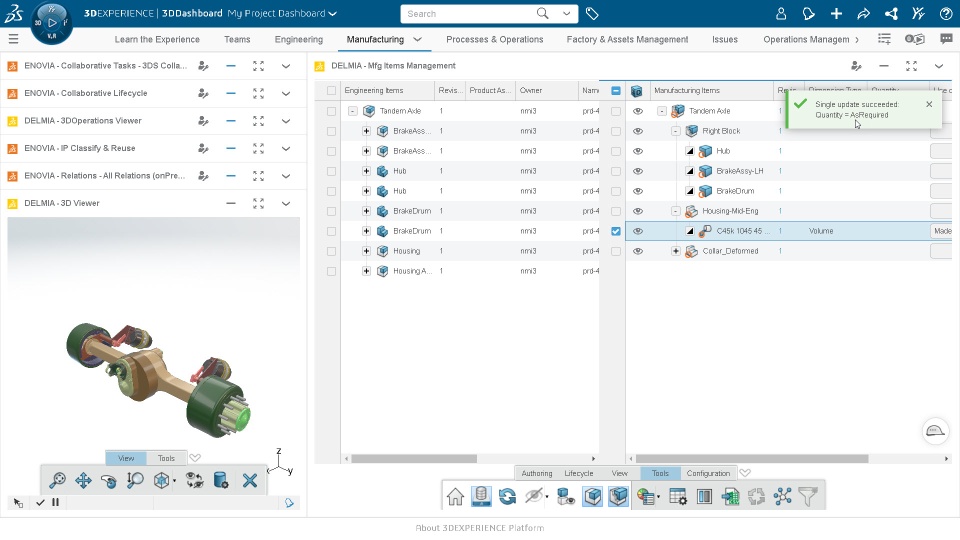Uncheck the C45k 1045 row checkbox

[x=616, y=231]
